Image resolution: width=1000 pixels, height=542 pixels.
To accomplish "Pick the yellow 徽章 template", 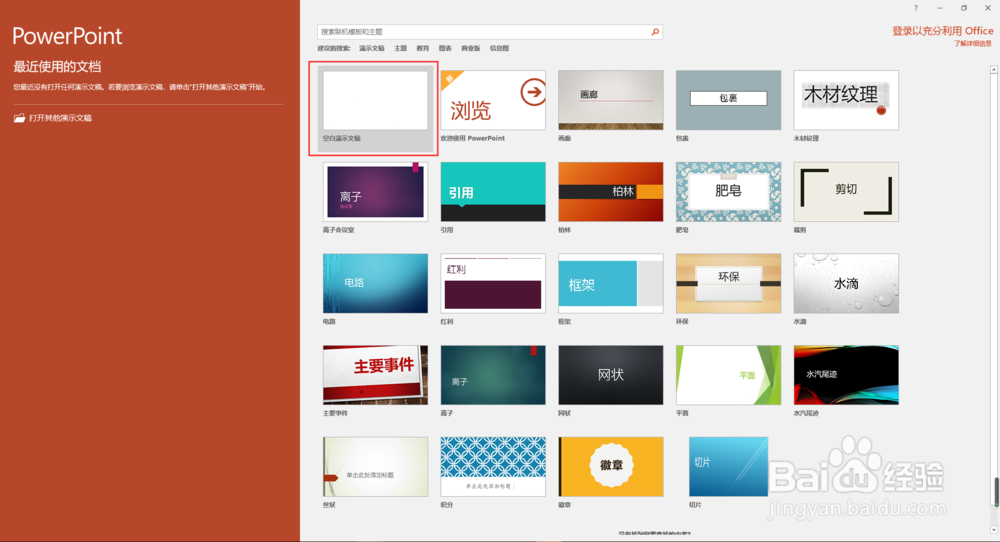I will 610,467.
